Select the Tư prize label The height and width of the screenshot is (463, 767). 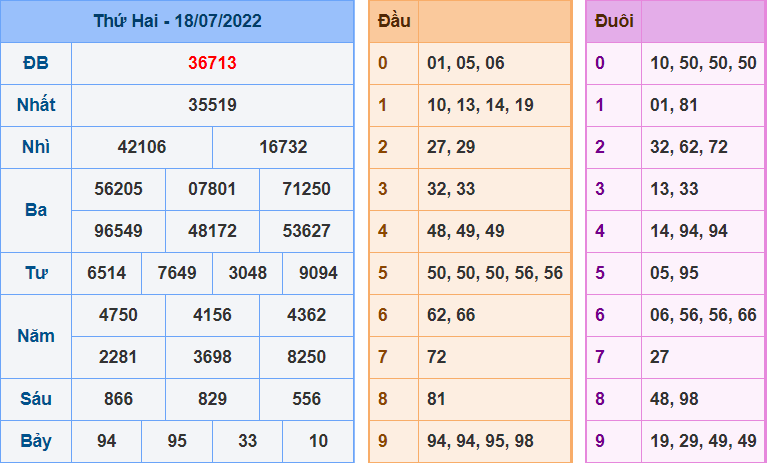(x=36, y=273)
